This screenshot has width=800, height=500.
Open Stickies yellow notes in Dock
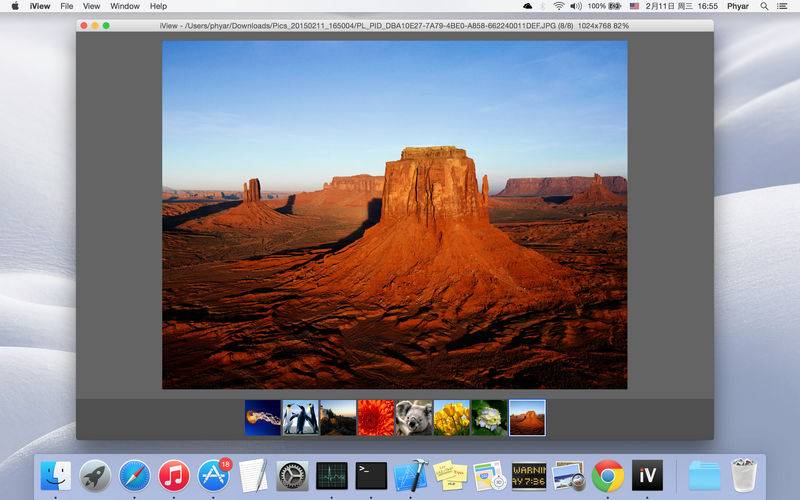pyautogui.click(x=450, y=476)
